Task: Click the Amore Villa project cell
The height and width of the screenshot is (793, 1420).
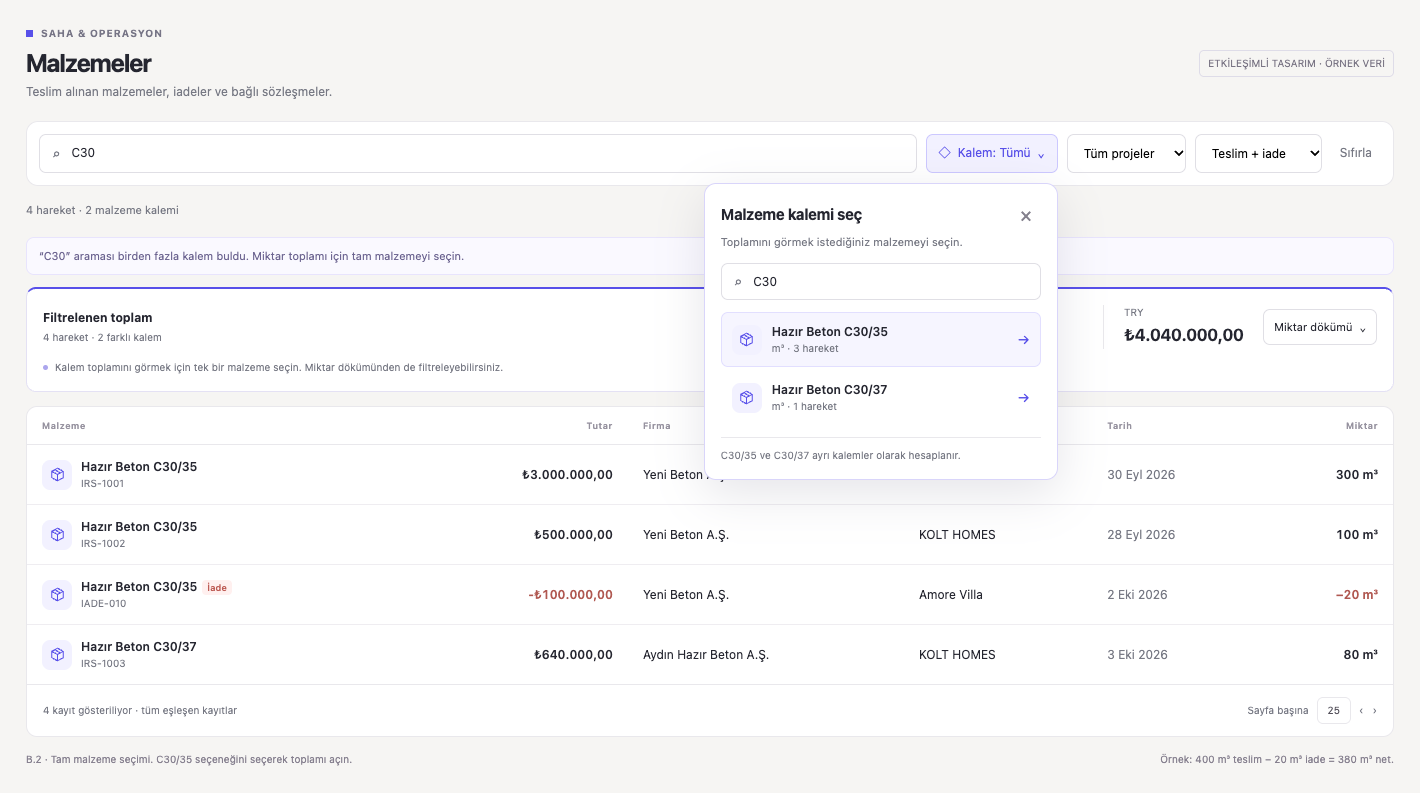Action: 951,595
